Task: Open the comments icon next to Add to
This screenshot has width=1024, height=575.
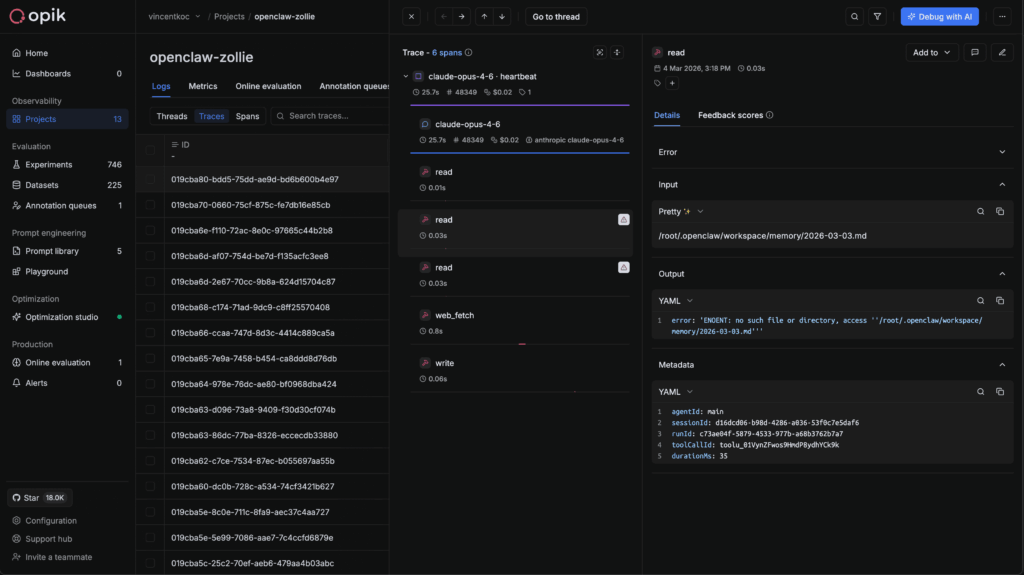Action: 974,52
